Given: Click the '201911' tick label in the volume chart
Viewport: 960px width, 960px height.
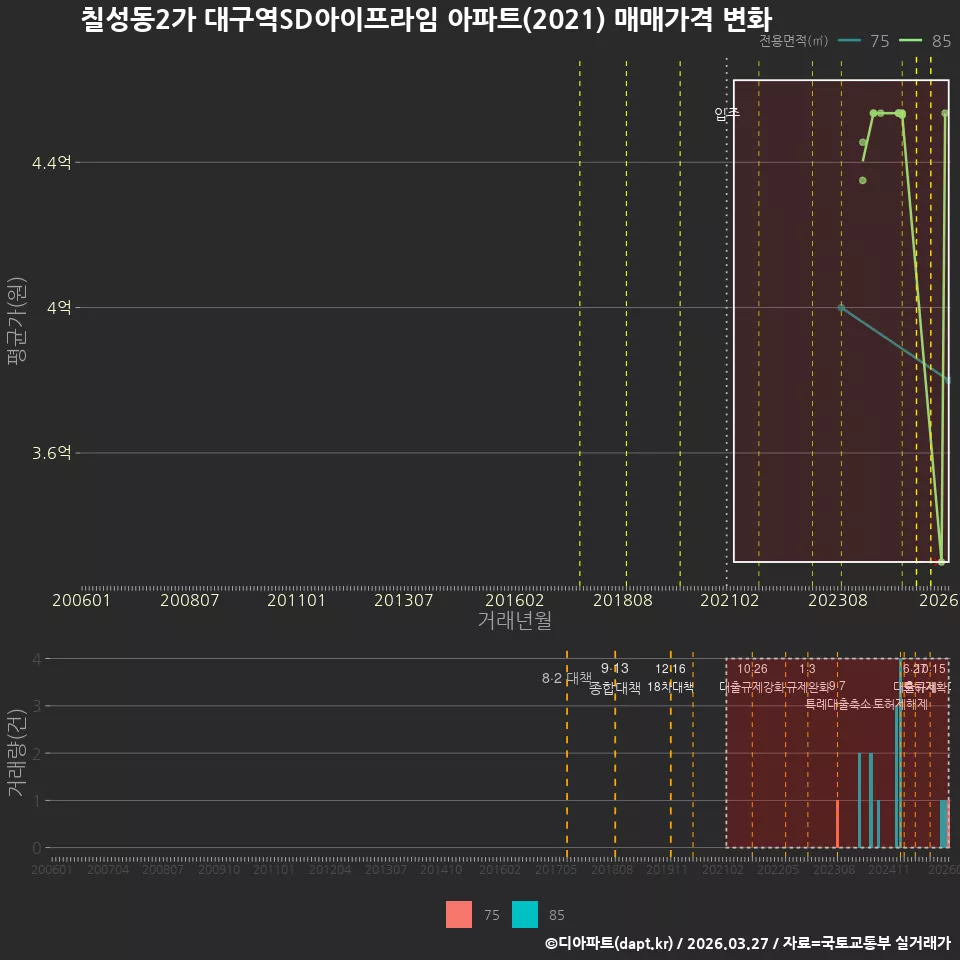Looking at the screenshot, I should coord(667,869).
